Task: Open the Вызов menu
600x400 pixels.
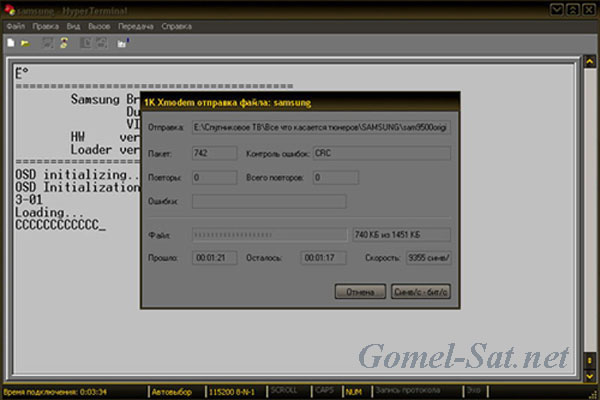Action: [x=99, y=26]
